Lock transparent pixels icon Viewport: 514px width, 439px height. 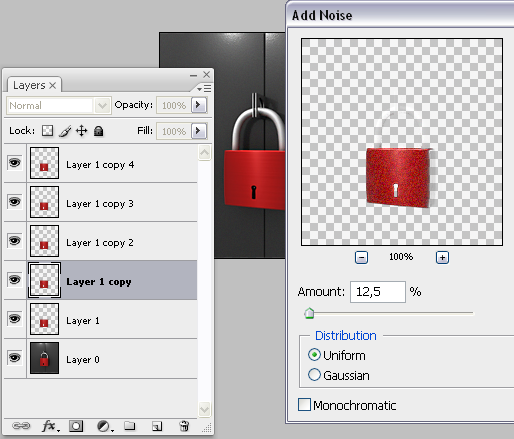48,131
